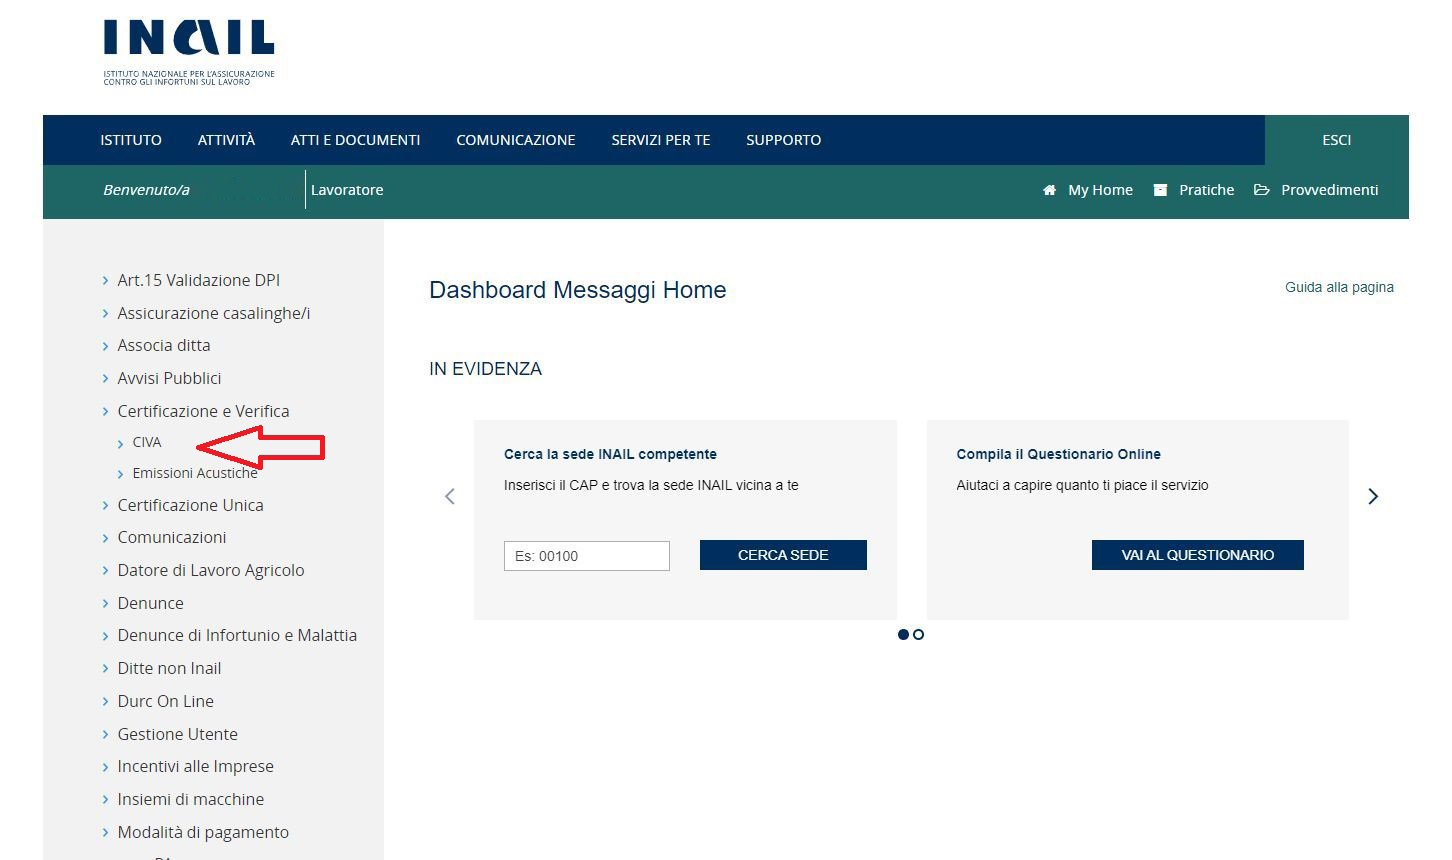Open the Guida alla pagina link
Screen dimensions: 1452x860
[1339, 287]
